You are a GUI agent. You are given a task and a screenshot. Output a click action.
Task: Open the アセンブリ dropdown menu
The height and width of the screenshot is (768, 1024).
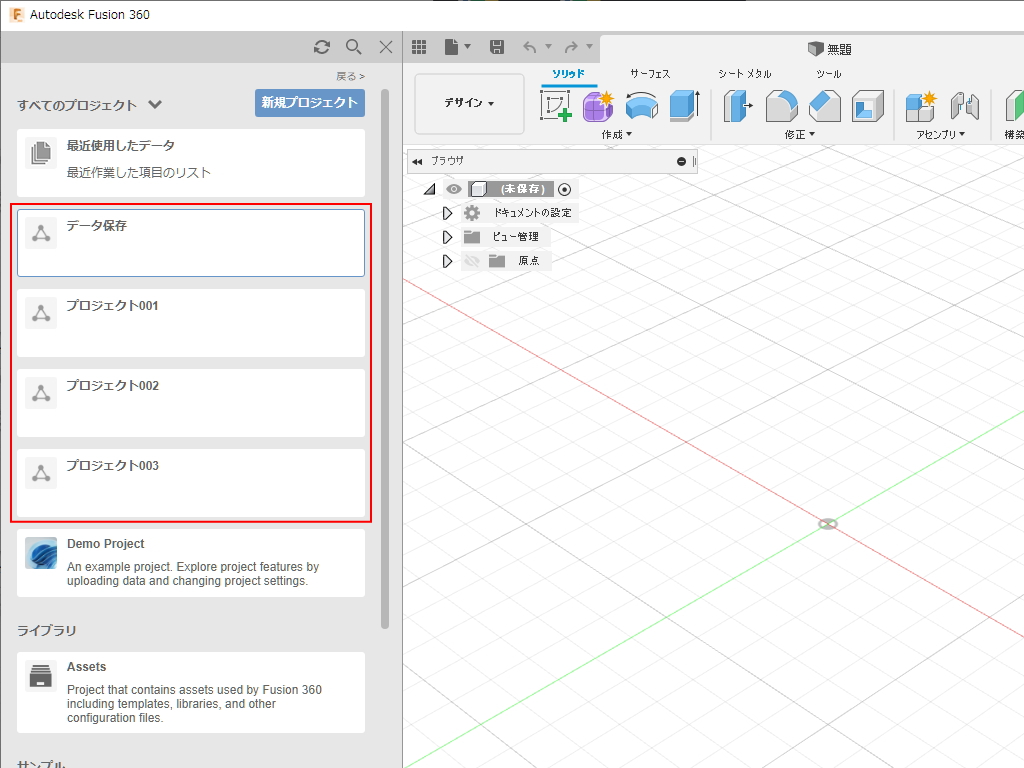point(940,135)
